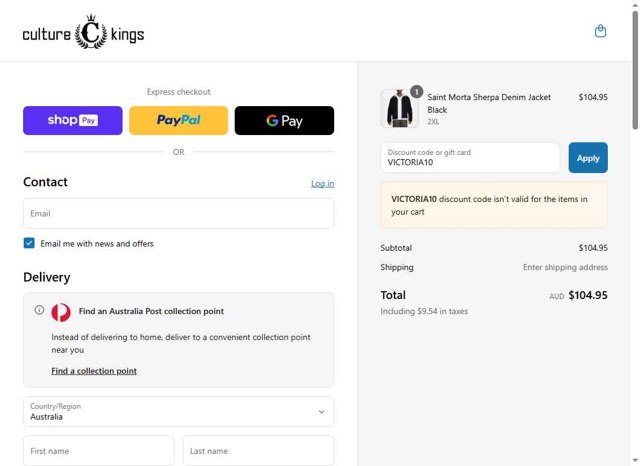Focus the Email input field

pos(178,213)
